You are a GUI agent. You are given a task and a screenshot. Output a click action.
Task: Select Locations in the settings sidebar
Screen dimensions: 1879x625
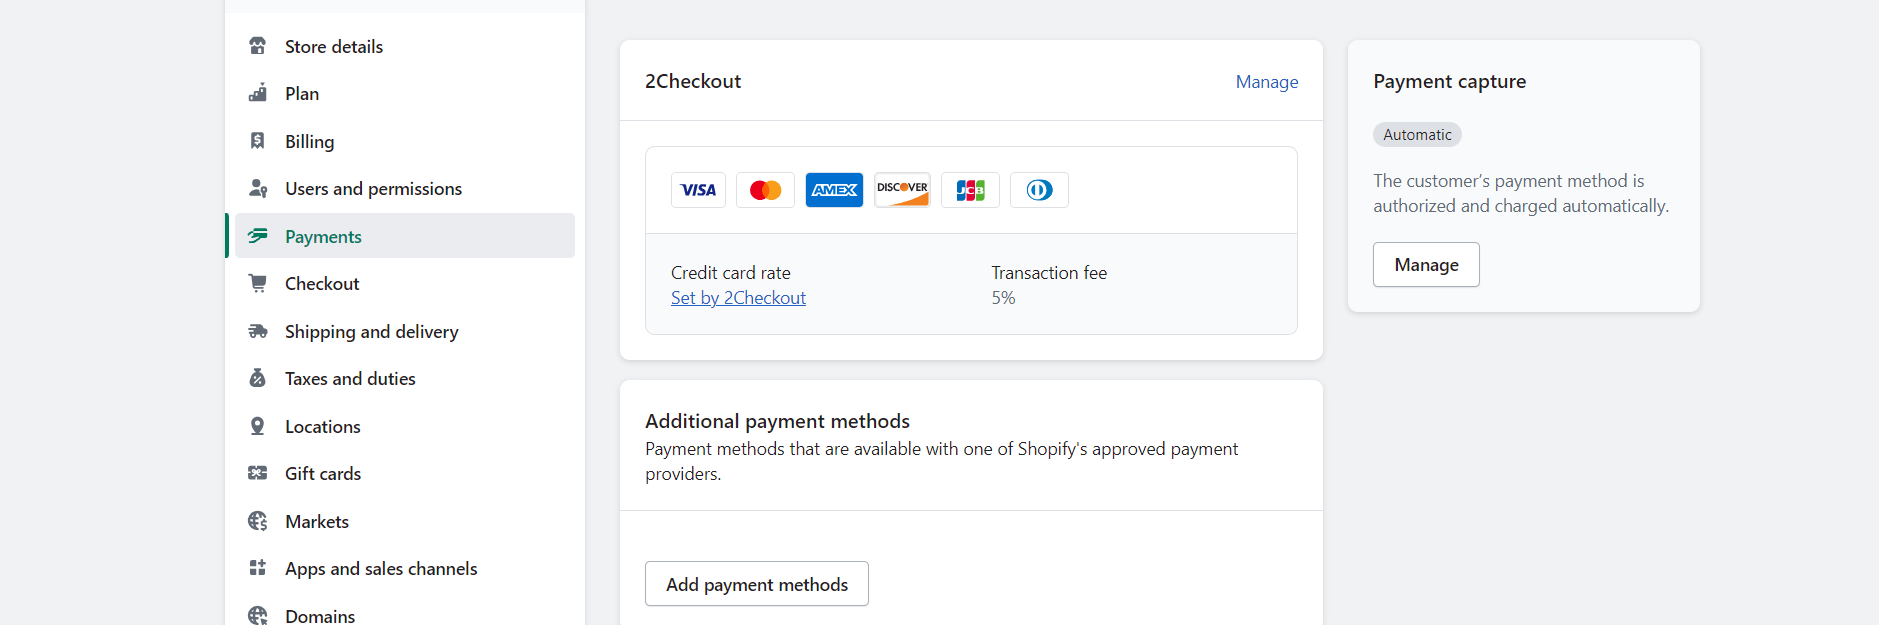[322, 427]
